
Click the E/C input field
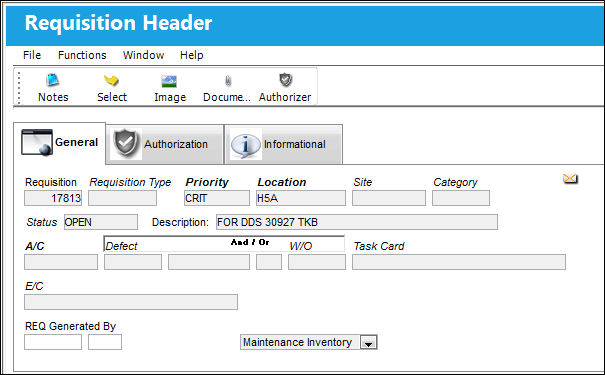[x=131, y=302]
